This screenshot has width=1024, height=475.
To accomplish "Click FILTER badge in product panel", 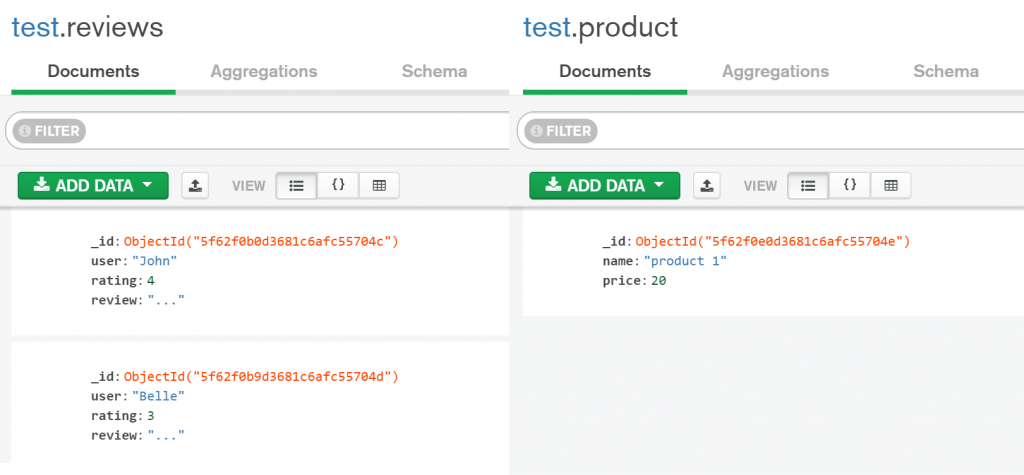I will click(561, 131).
